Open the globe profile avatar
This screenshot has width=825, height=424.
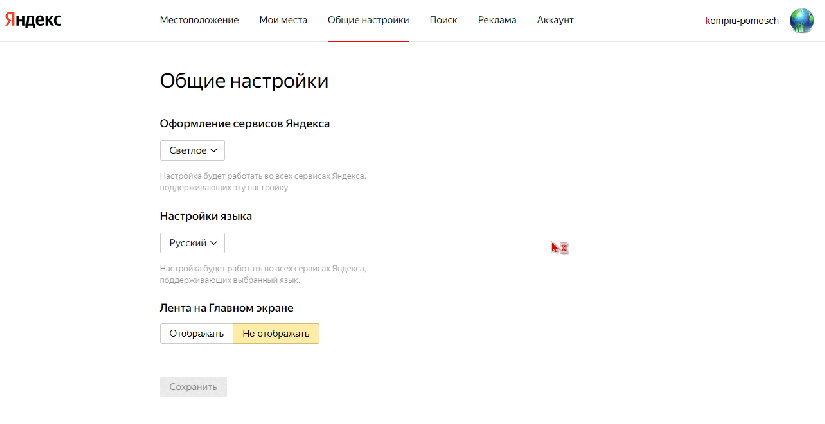click(801, 21)
